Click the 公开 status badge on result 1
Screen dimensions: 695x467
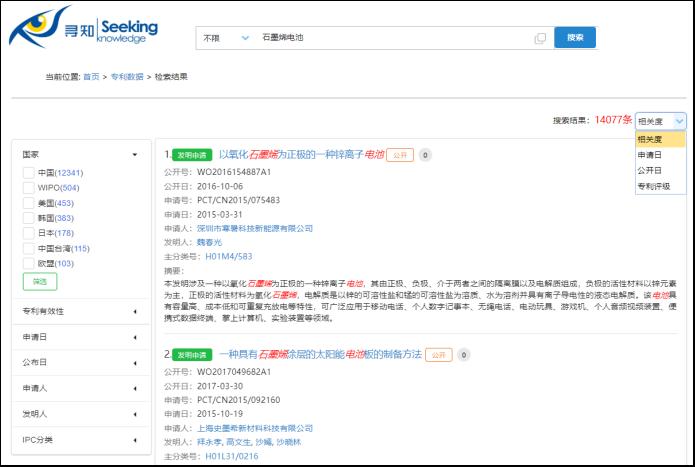400,155
